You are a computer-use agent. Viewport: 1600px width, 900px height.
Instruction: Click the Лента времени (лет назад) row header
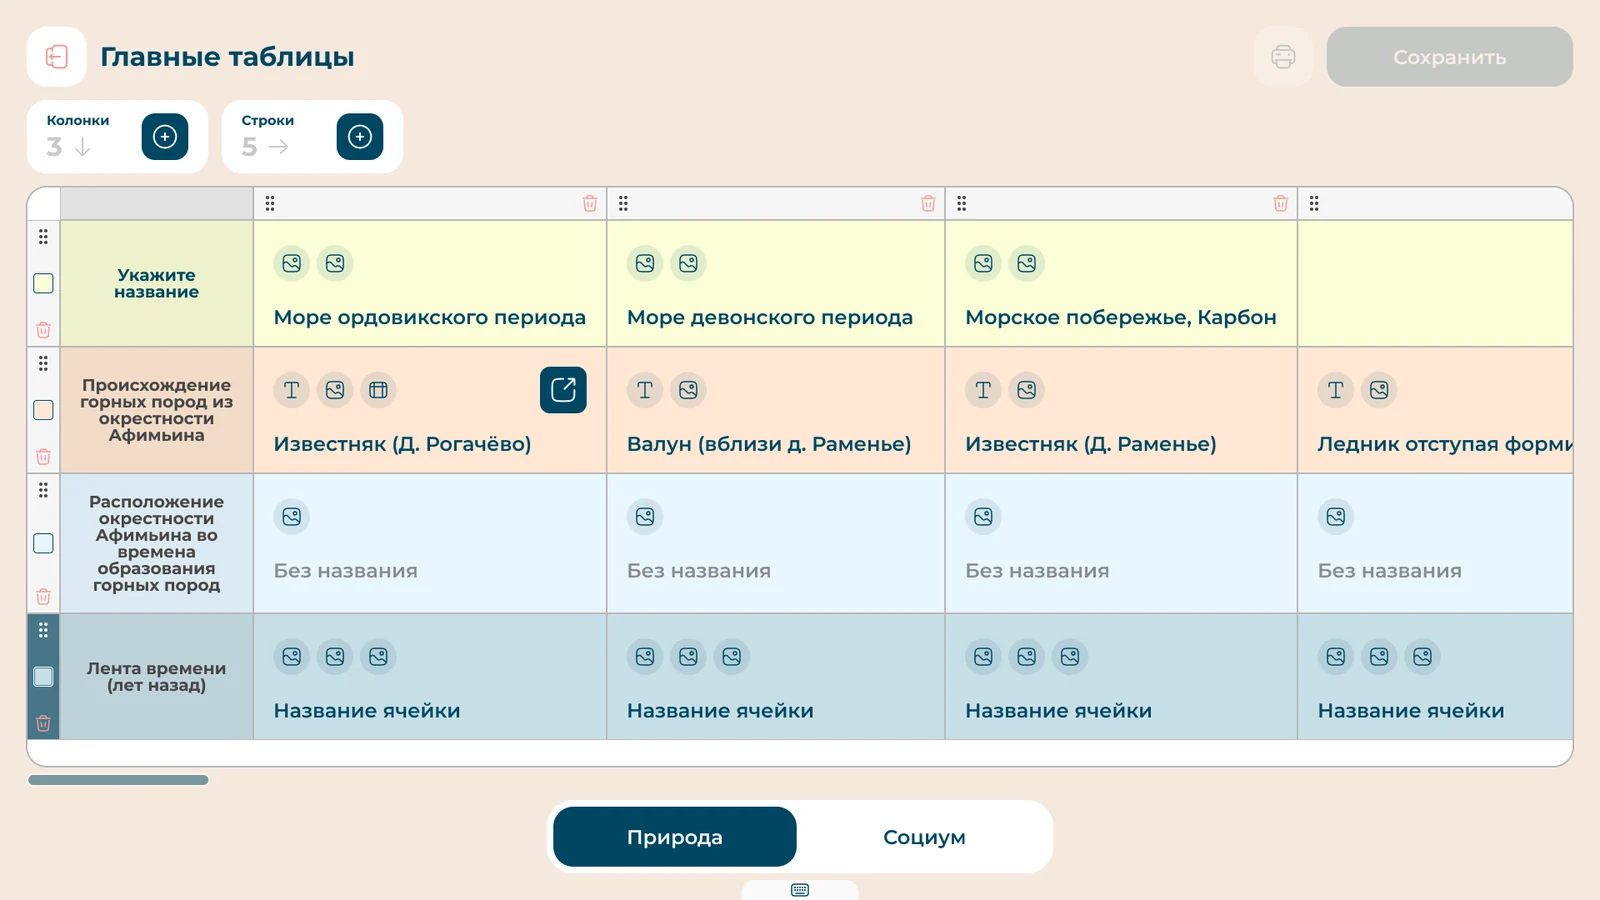pyautogui.click(x=157, y=677)
